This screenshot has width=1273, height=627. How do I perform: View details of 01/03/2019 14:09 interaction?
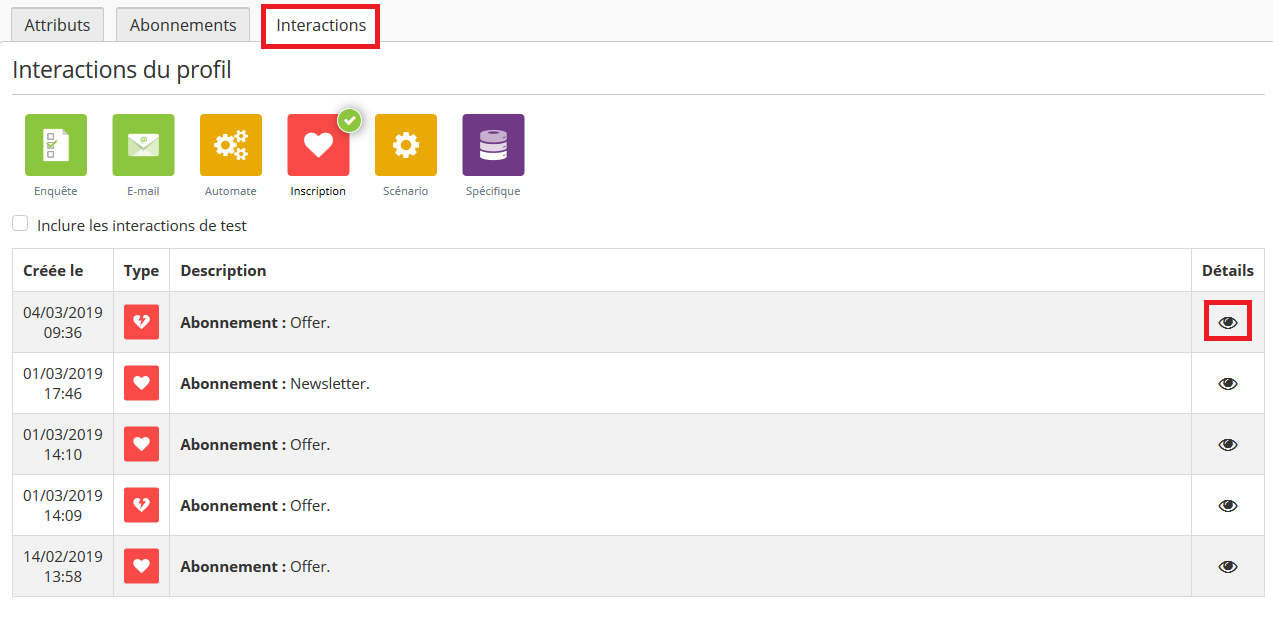pyautogui.click(x=1227, y=506)
